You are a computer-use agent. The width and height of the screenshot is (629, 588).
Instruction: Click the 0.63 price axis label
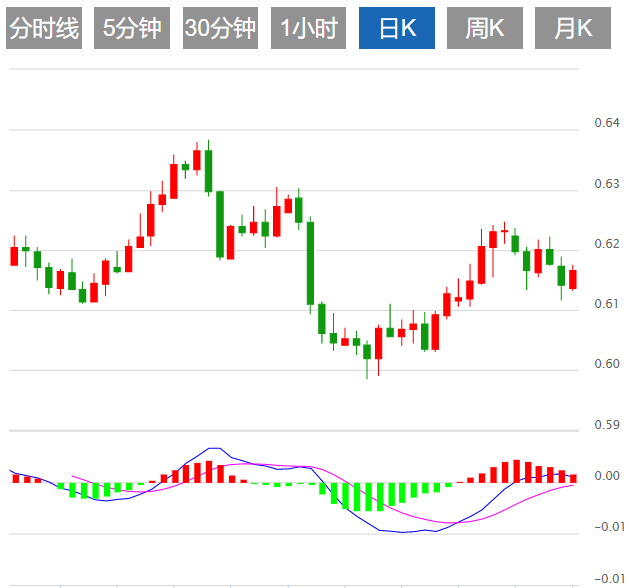607,184
